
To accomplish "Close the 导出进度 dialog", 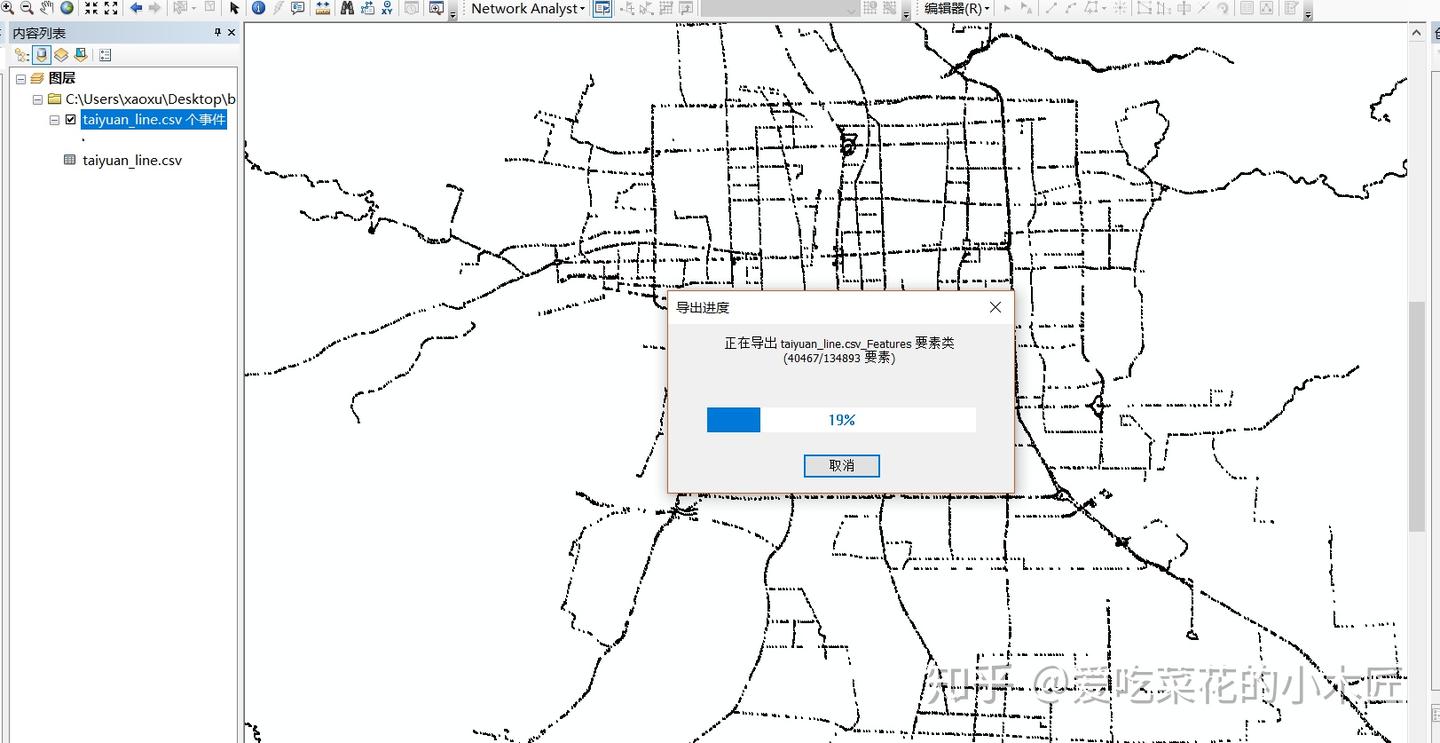I will click(994, 307).
